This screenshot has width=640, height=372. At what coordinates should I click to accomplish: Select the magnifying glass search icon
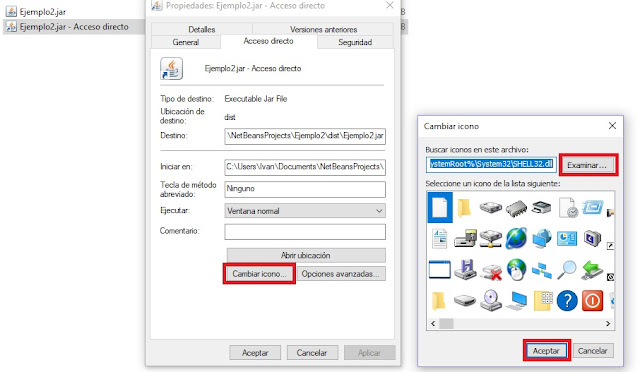[567, 270]
